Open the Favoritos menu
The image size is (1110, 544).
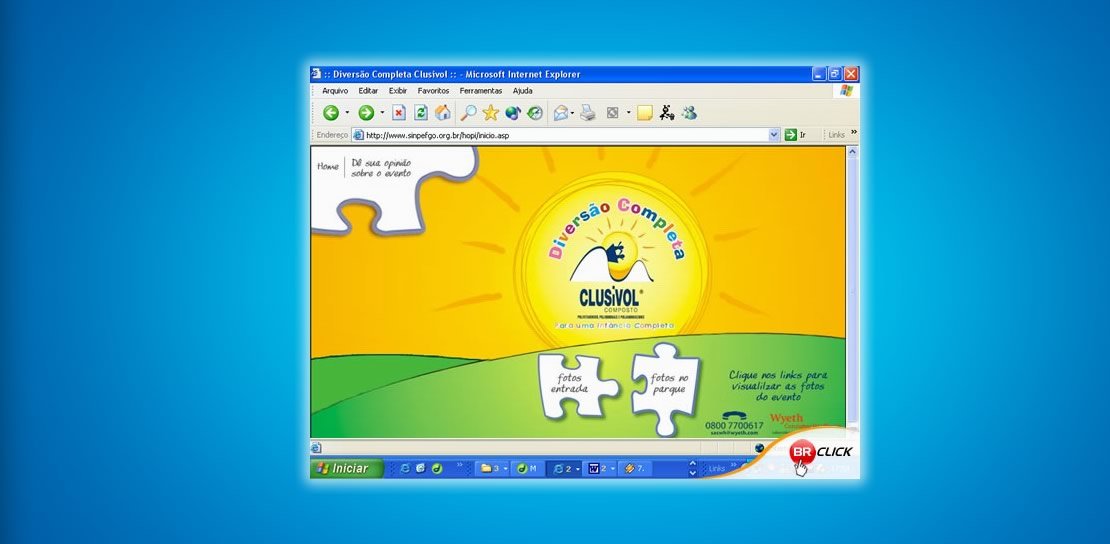pos(433,91)
